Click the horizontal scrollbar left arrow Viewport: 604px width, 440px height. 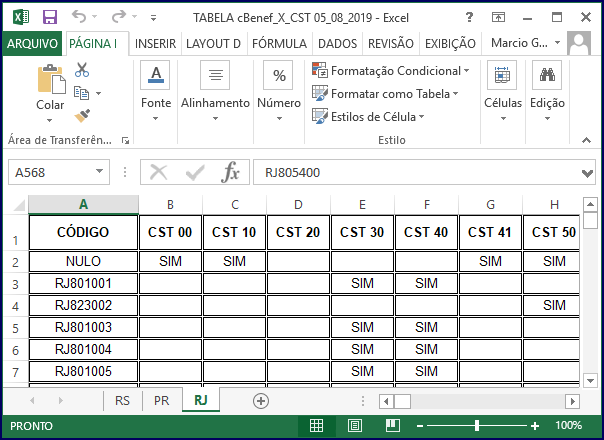click(x=386, y=401)
